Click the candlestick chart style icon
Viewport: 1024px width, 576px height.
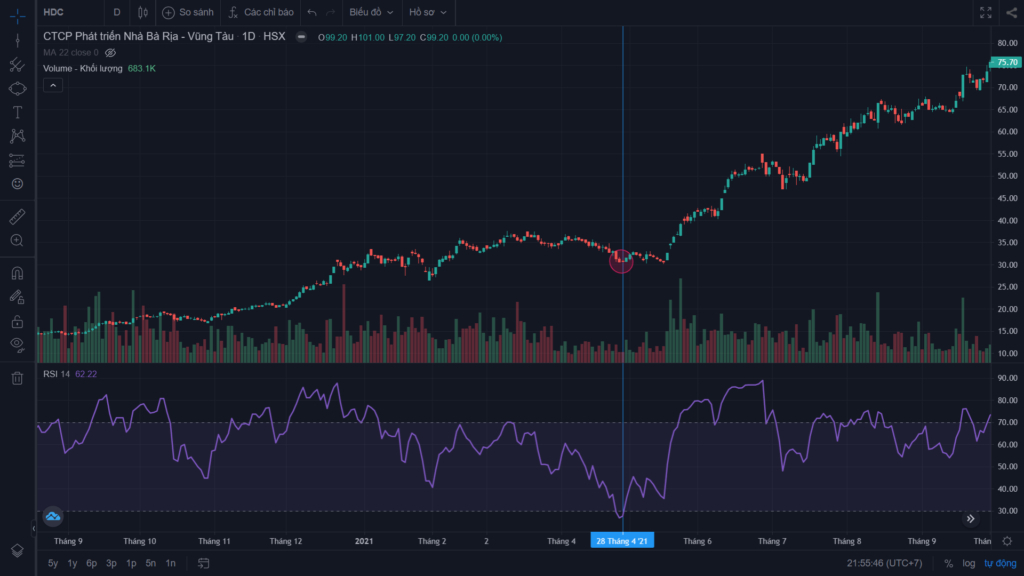click(x=142, y=12)
